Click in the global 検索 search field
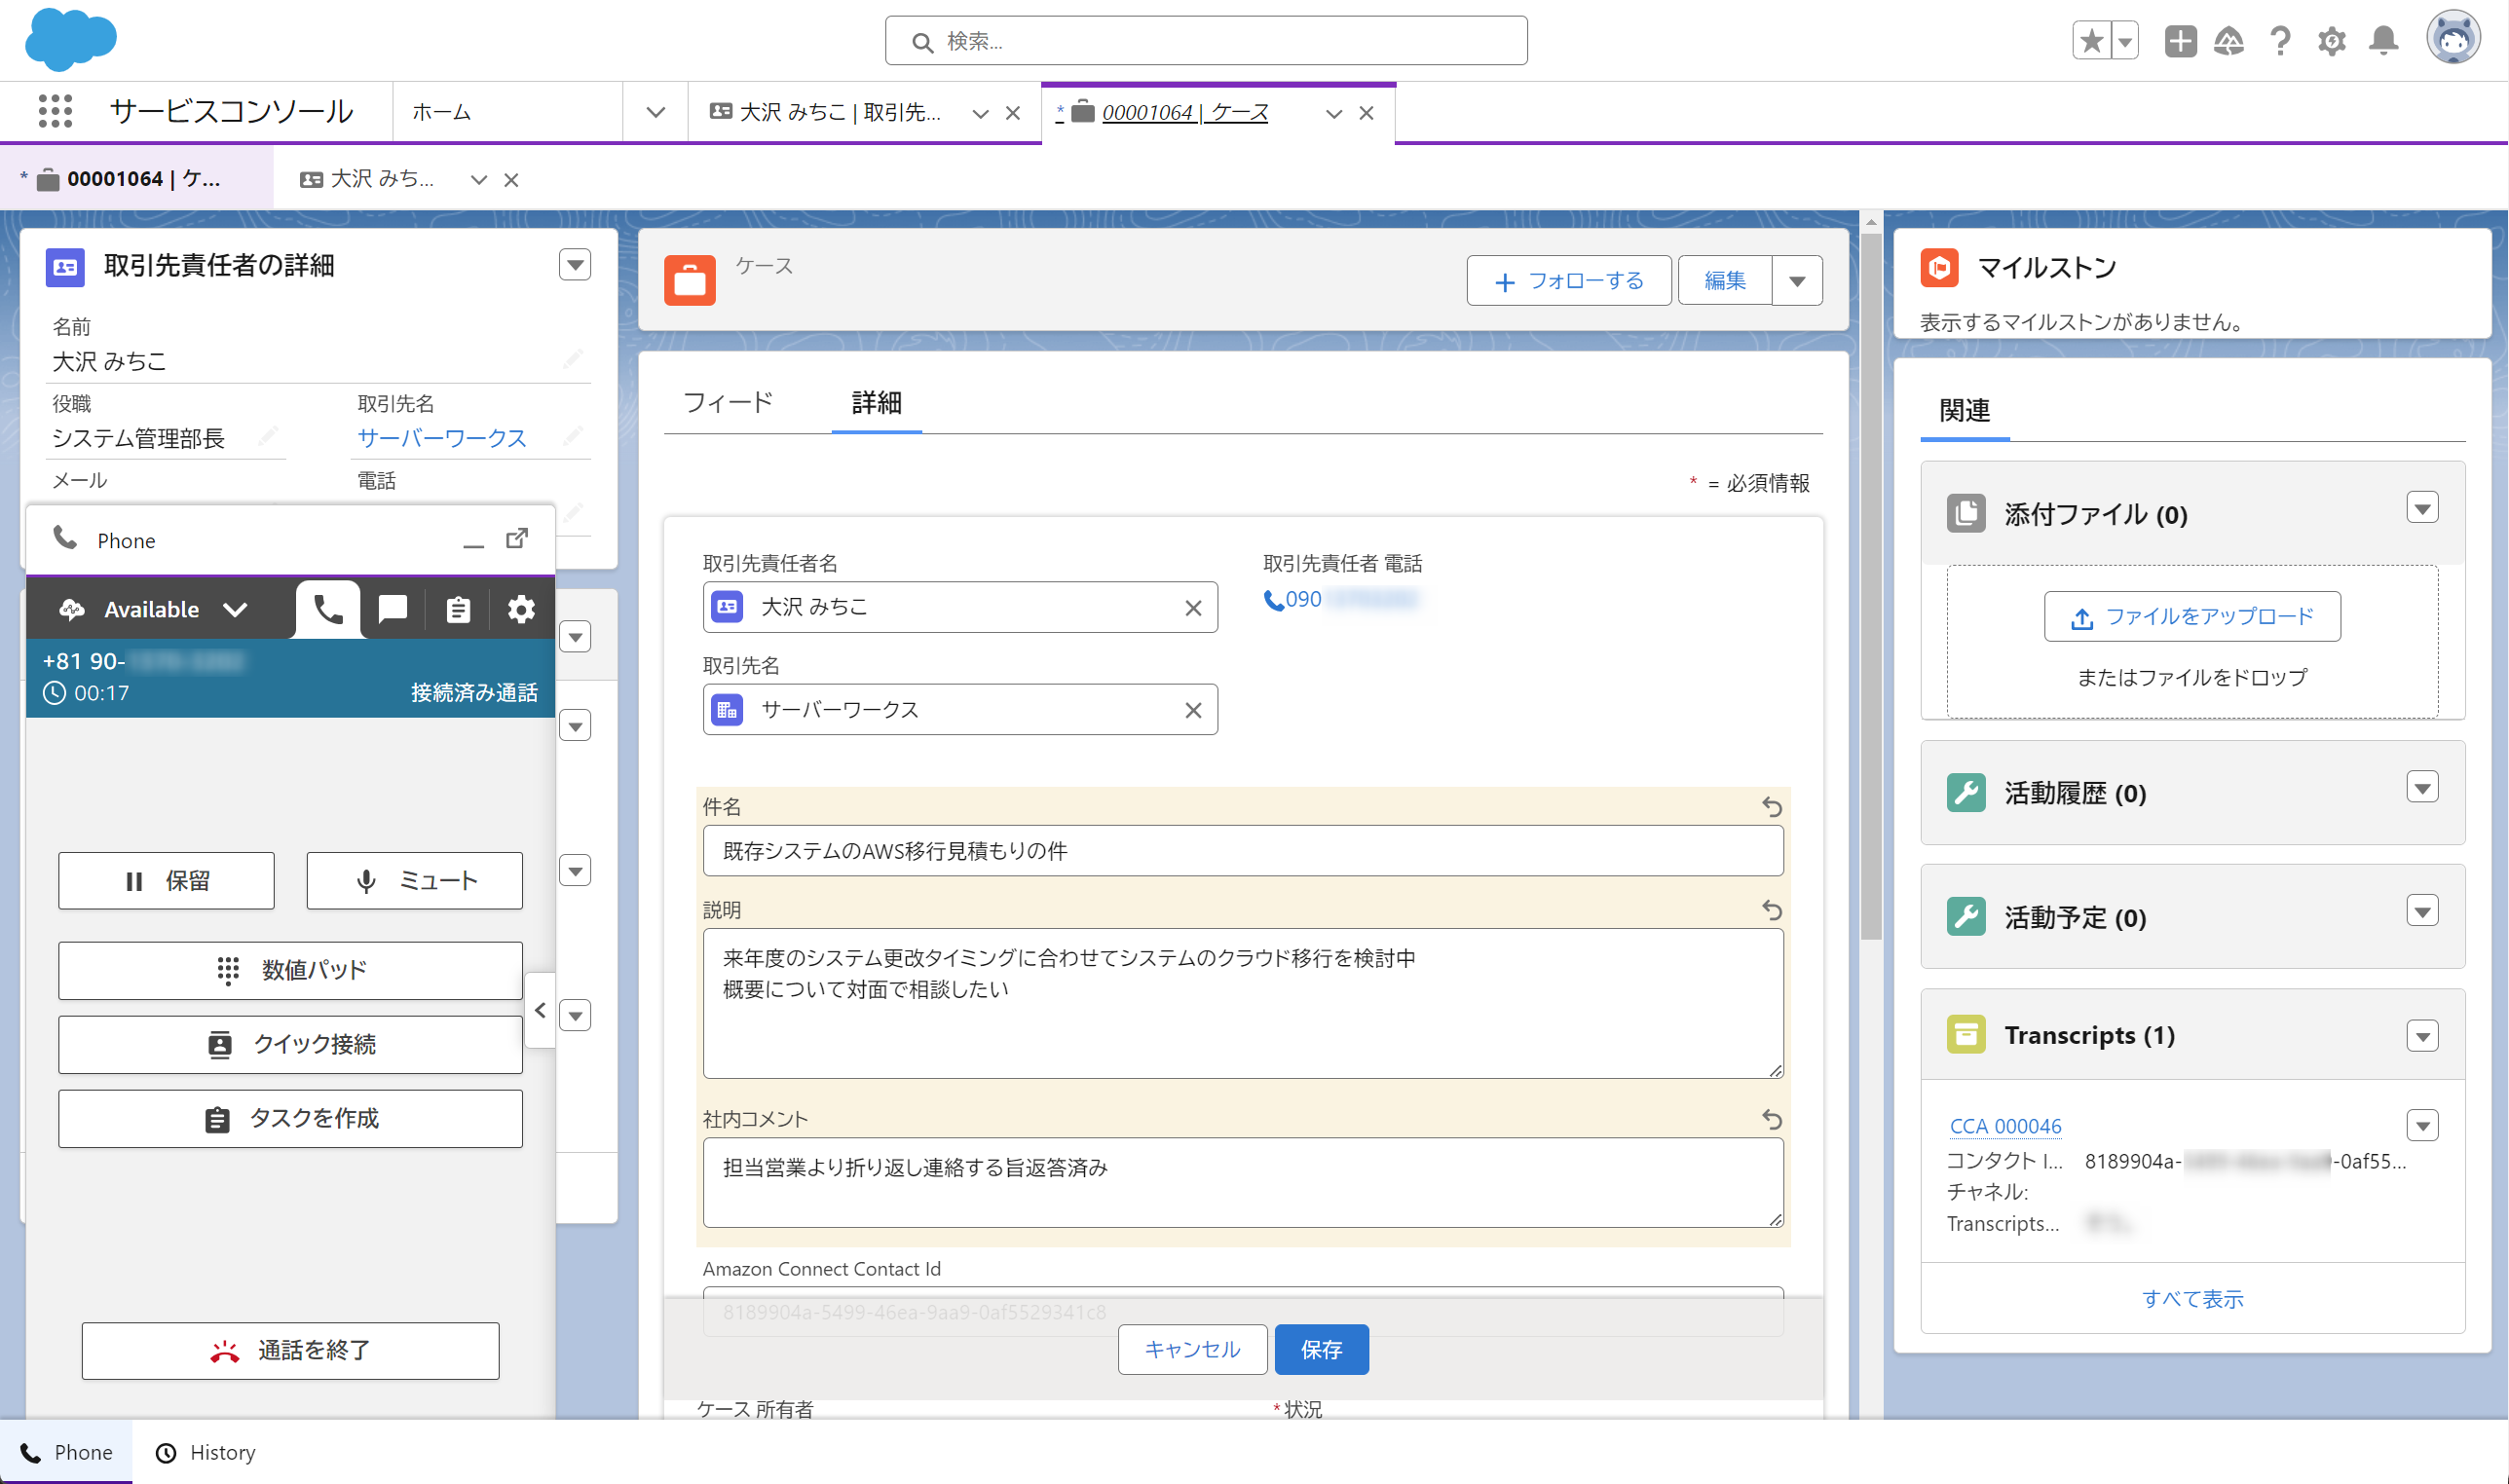The width and height of the screenshot is (2509, 1484). click(1206, 41)
